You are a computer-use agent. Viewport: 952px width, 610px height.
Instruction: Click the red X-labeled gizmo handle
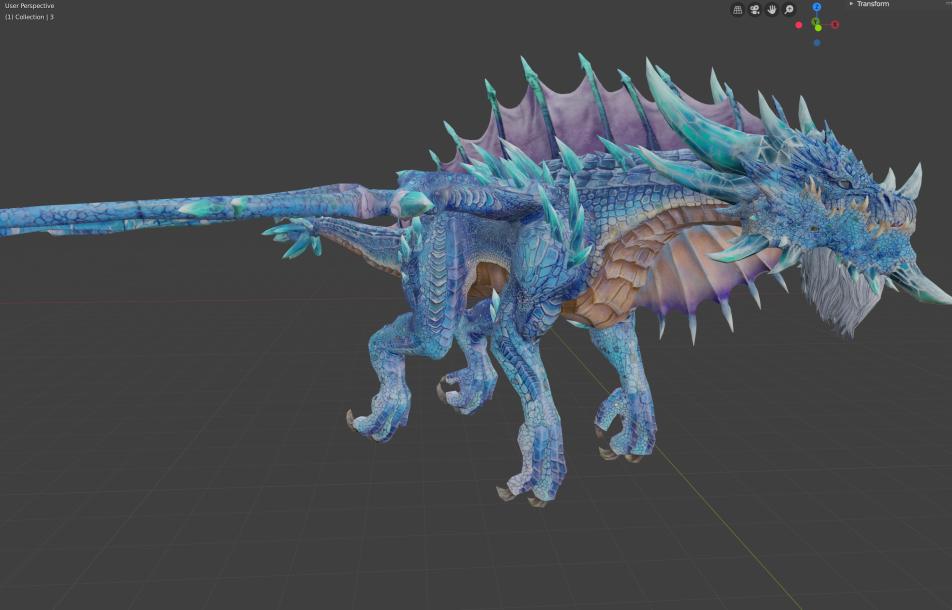[835, 24]
